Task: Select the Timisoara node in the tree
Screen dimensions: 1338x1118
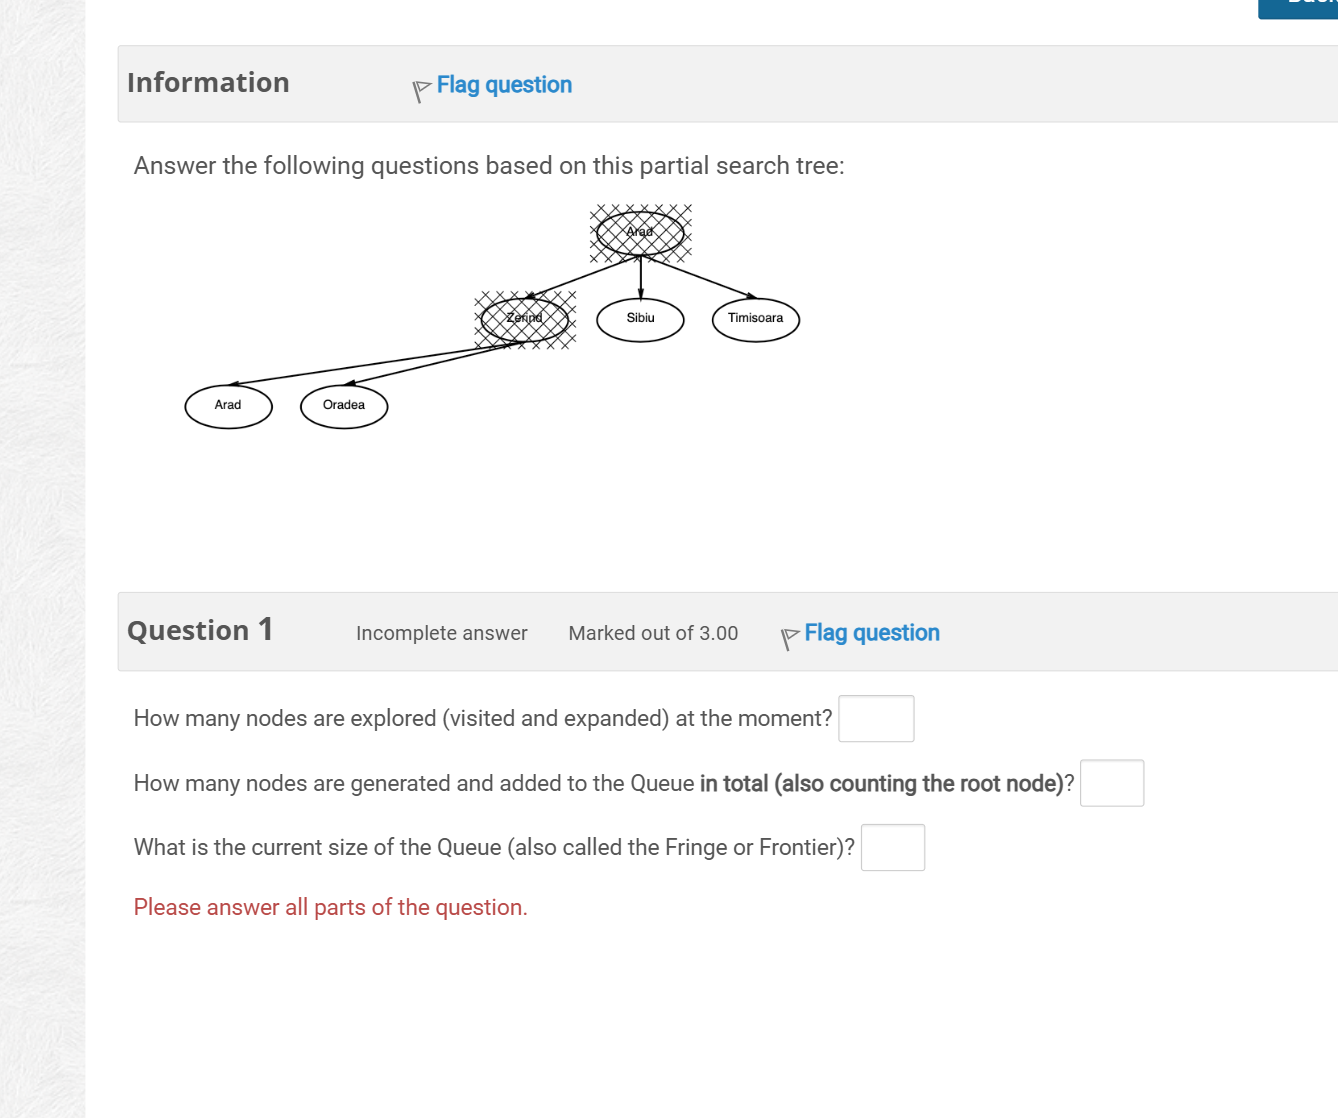Action: [x=755, y=319]
